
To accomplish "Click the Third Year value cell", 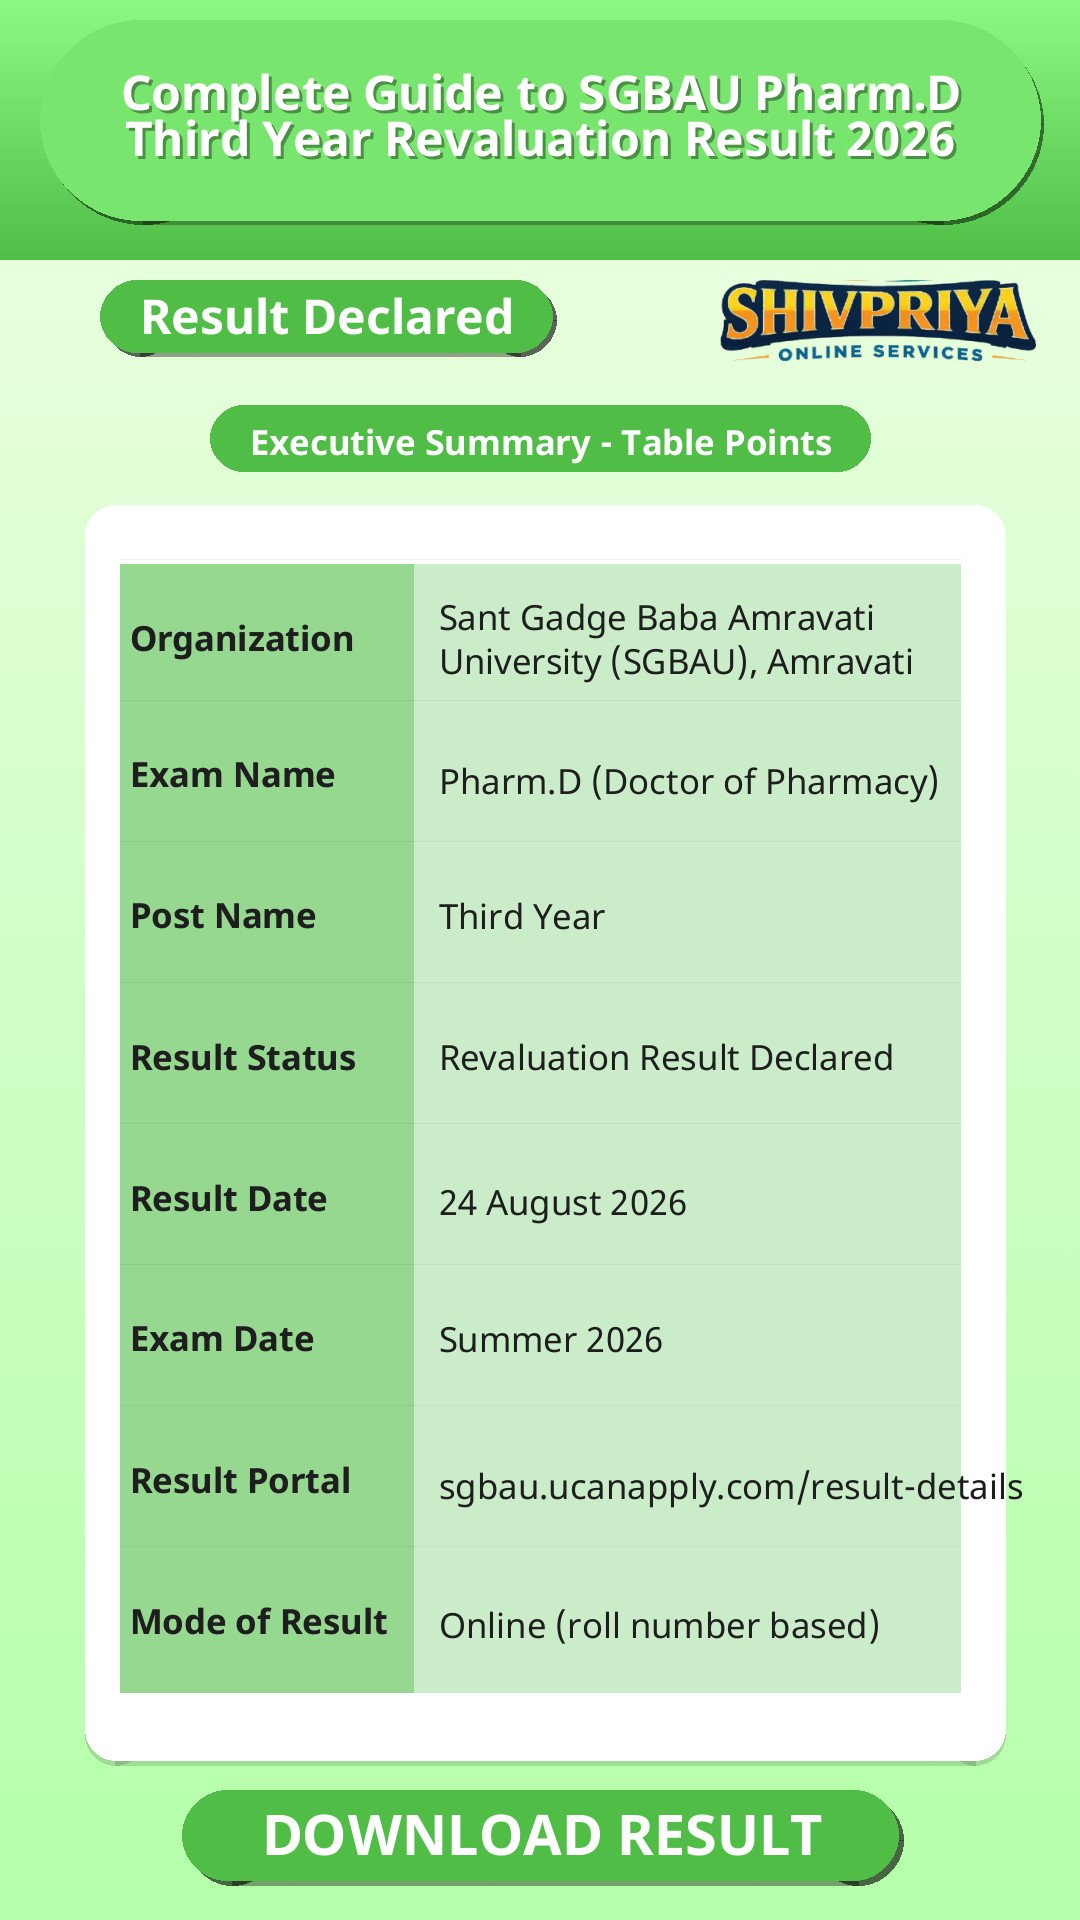I will [687, 913].
